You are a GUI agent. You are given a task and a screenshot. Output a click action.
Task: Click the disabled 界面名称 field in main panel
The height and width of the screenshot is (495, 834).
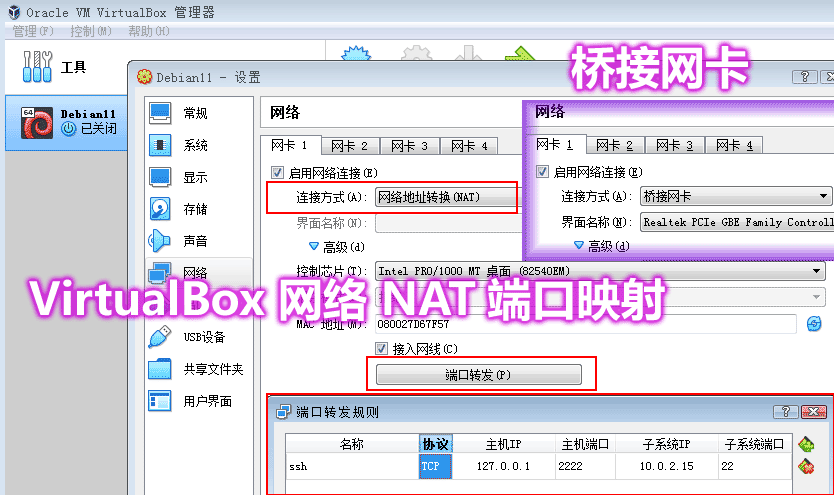tap(448, 223)
